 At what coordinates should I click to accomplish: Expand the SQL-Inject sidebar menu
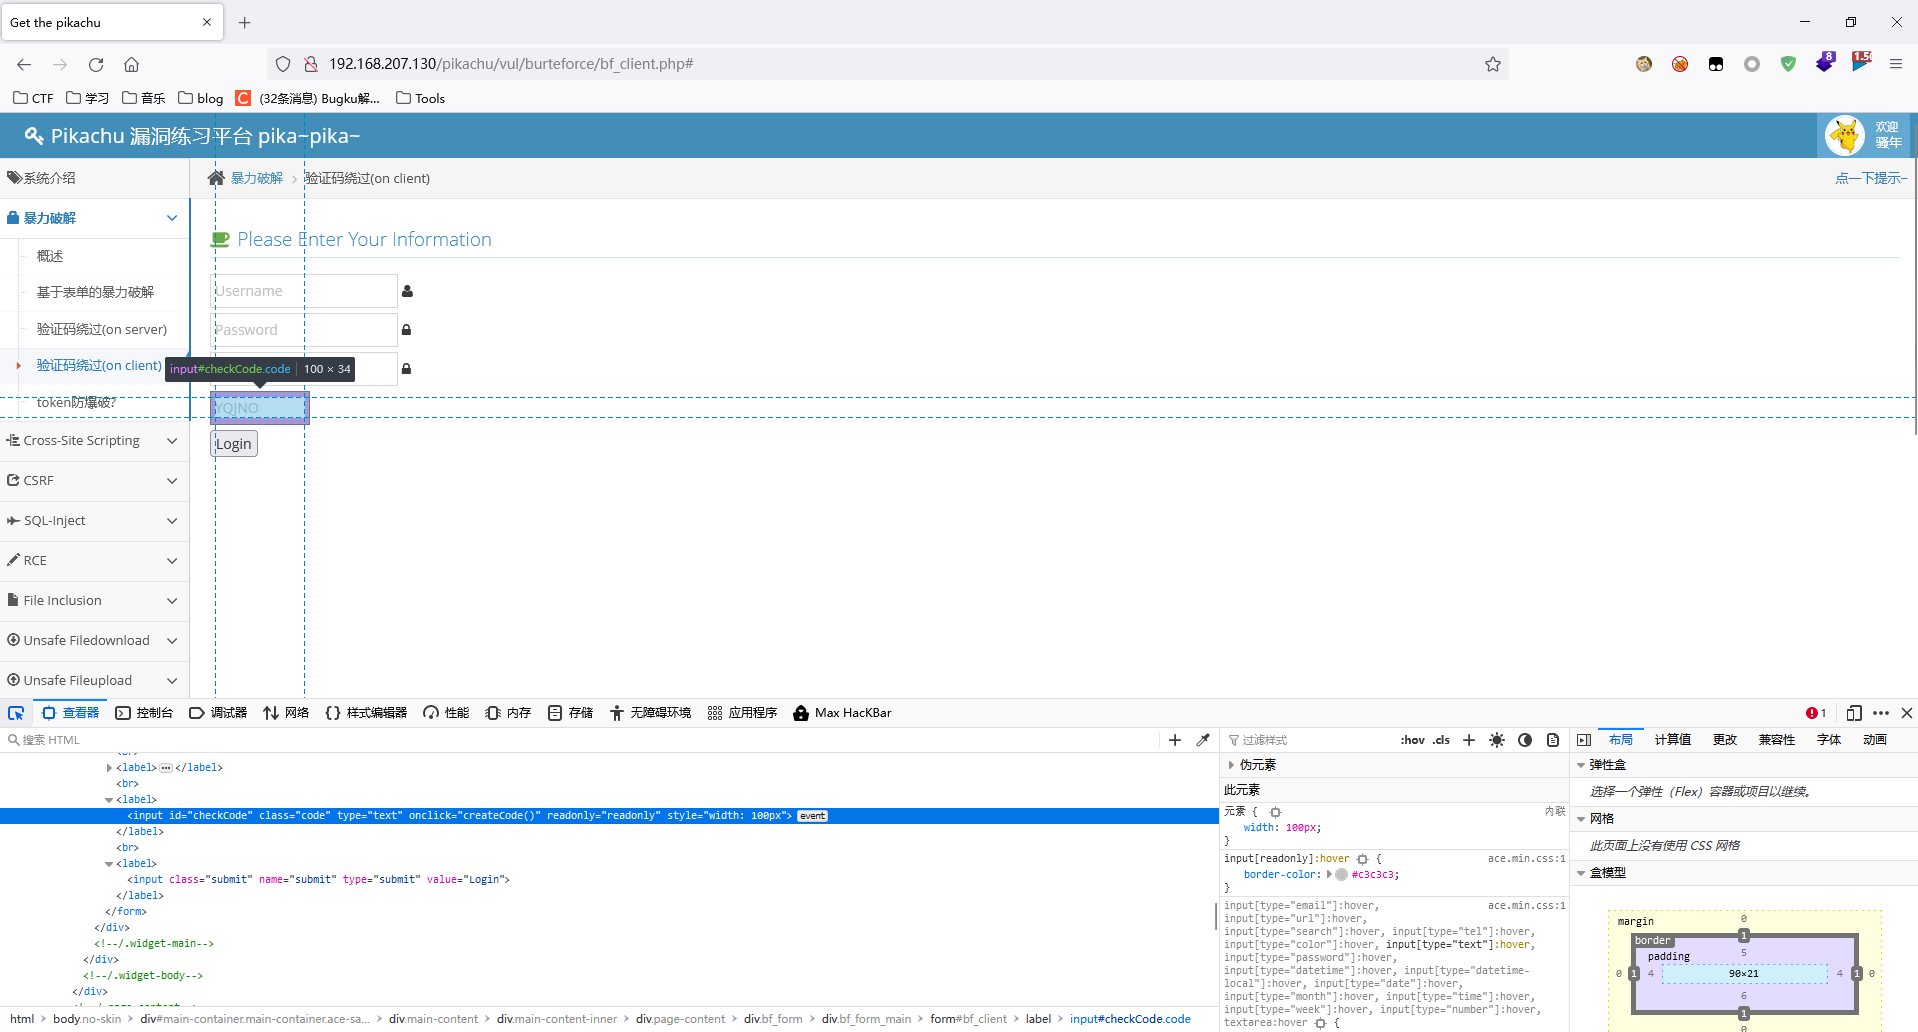pos(94,521)
